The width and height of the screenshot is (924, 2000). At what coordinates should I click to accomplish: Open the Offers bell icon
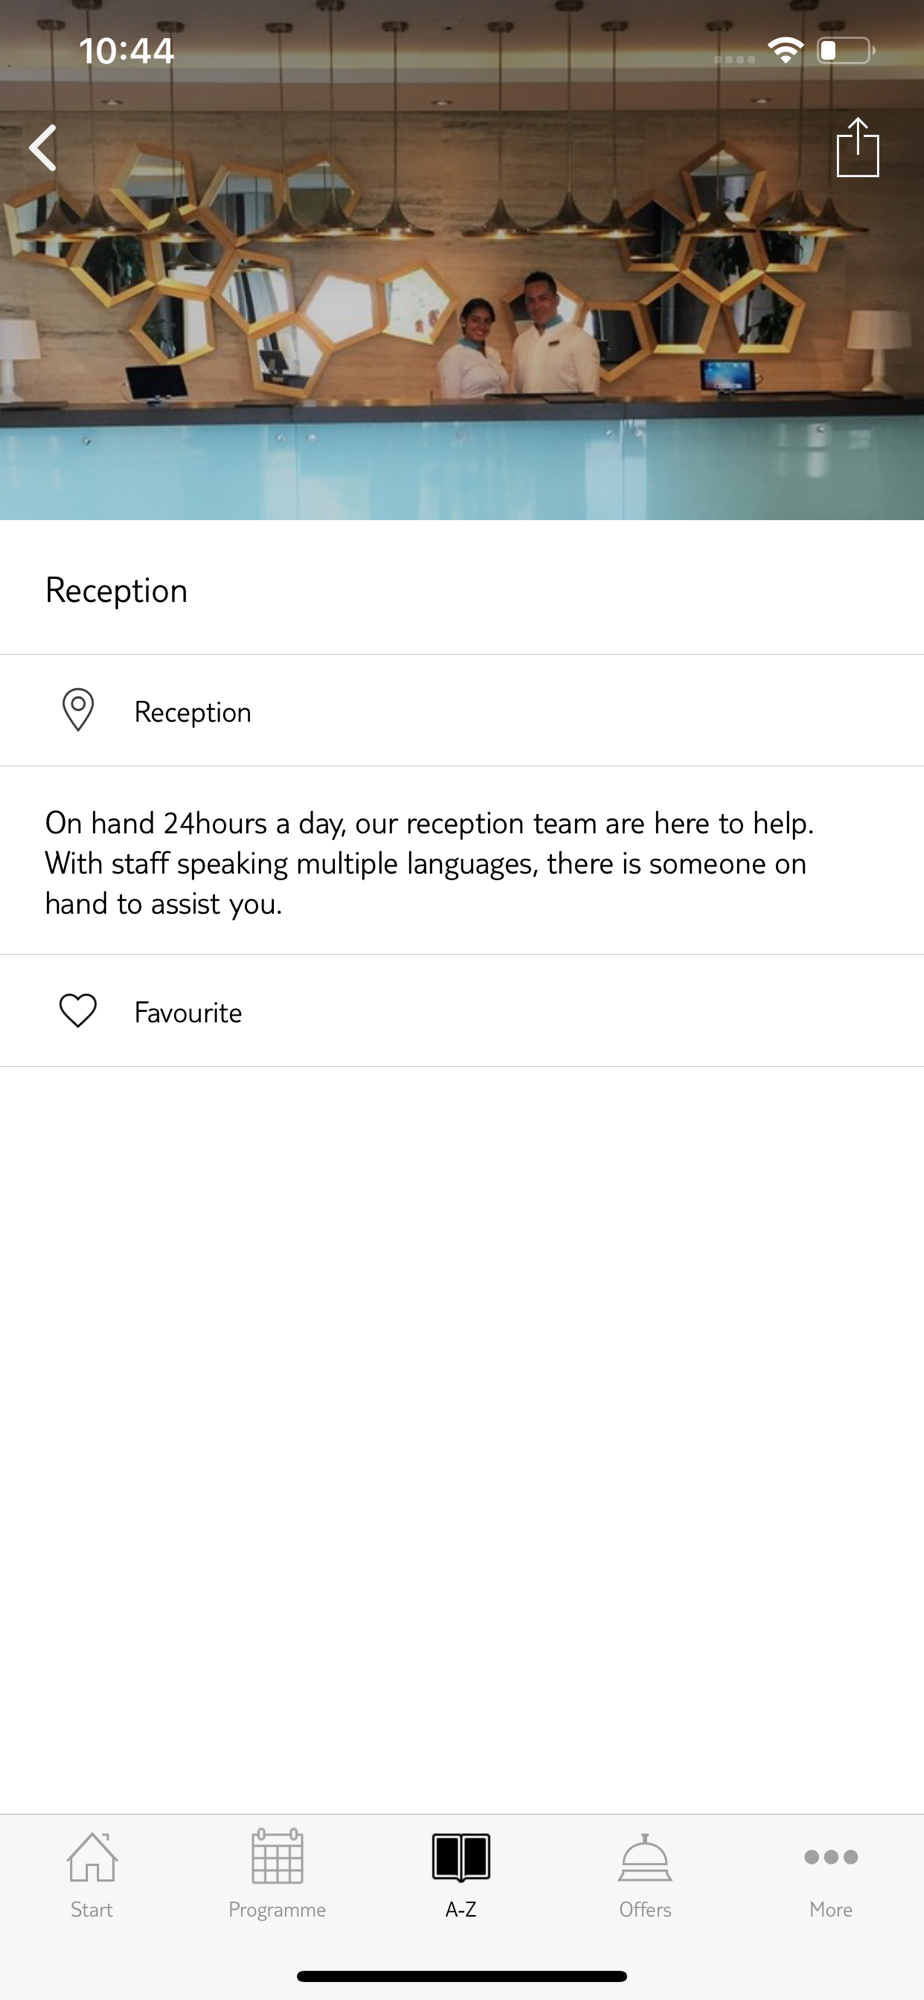click(x=645, y=1857)
